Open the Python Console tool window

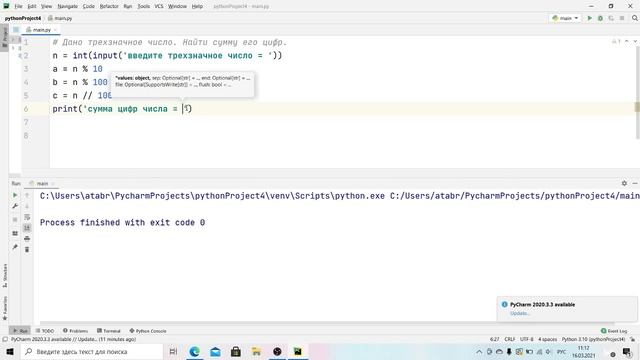point(148,331)
